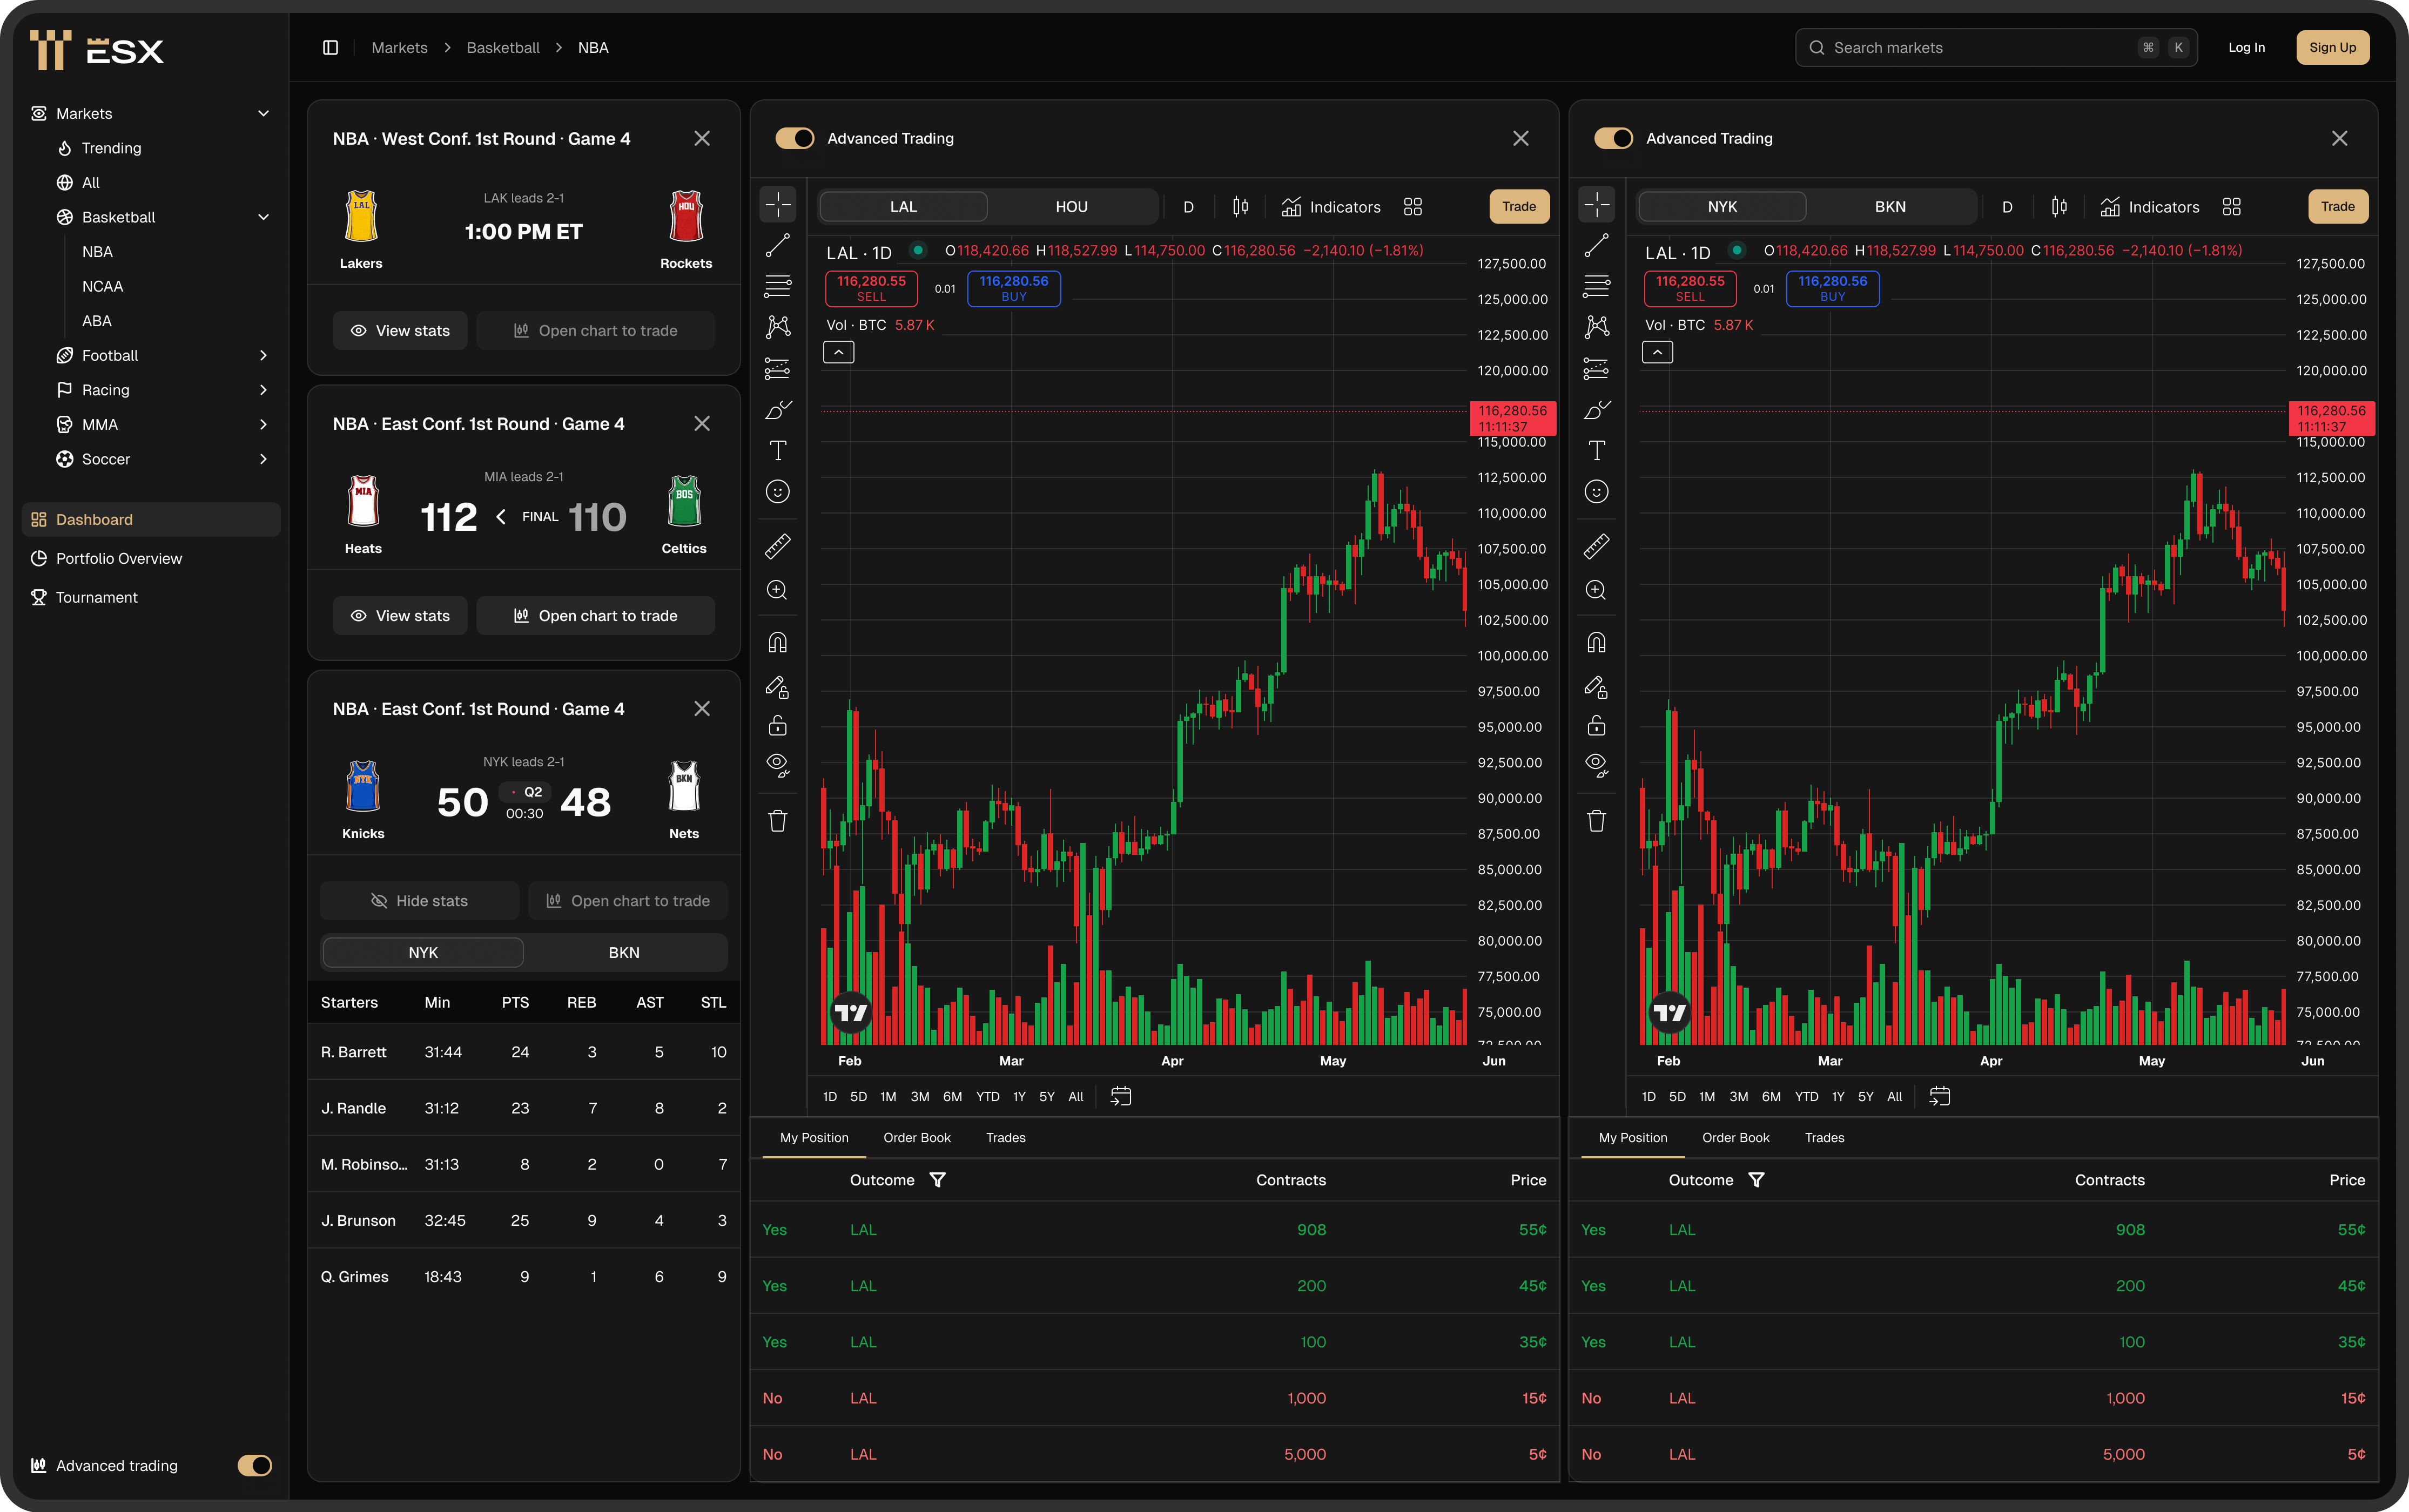The height and width of the screenshot is (1512, 2409).
Task: Click Trade button in LAL/HOU chart
Action: [1518, 206]
